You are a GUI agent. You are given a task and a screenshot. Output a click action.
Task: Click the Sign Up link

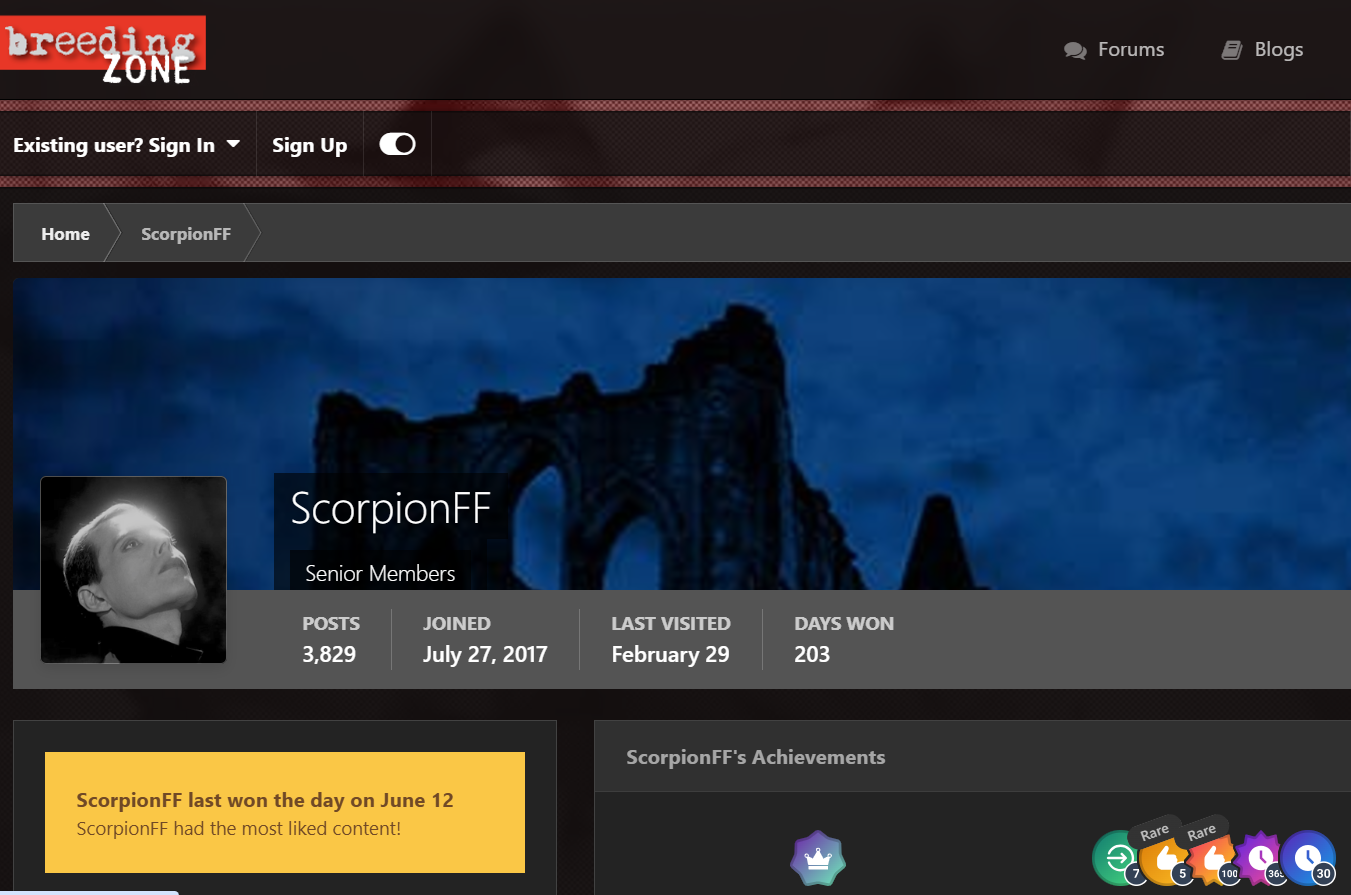pos(309,145)
